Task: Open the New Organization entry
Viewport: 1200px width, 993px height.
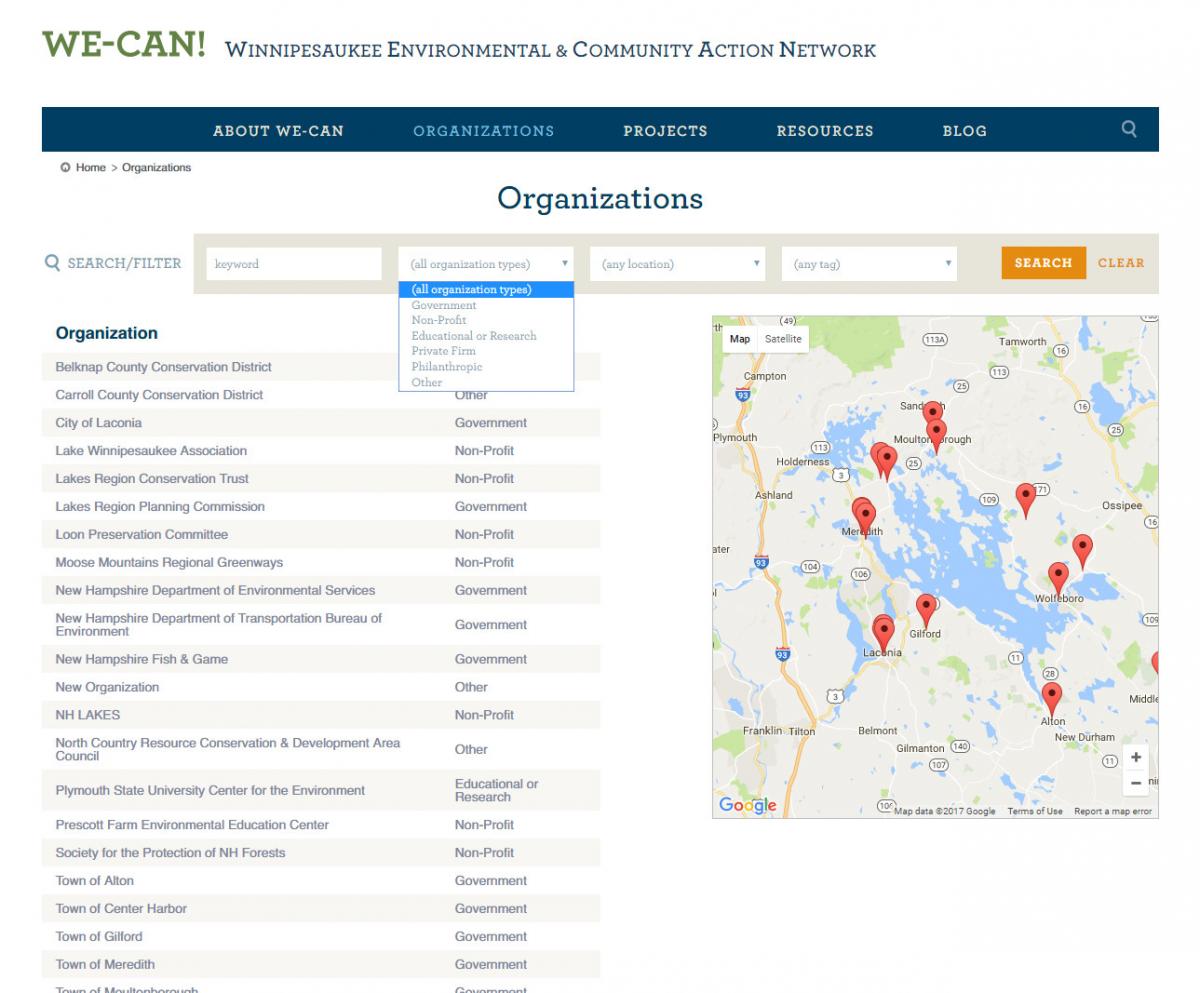Action: coord(107,687)
